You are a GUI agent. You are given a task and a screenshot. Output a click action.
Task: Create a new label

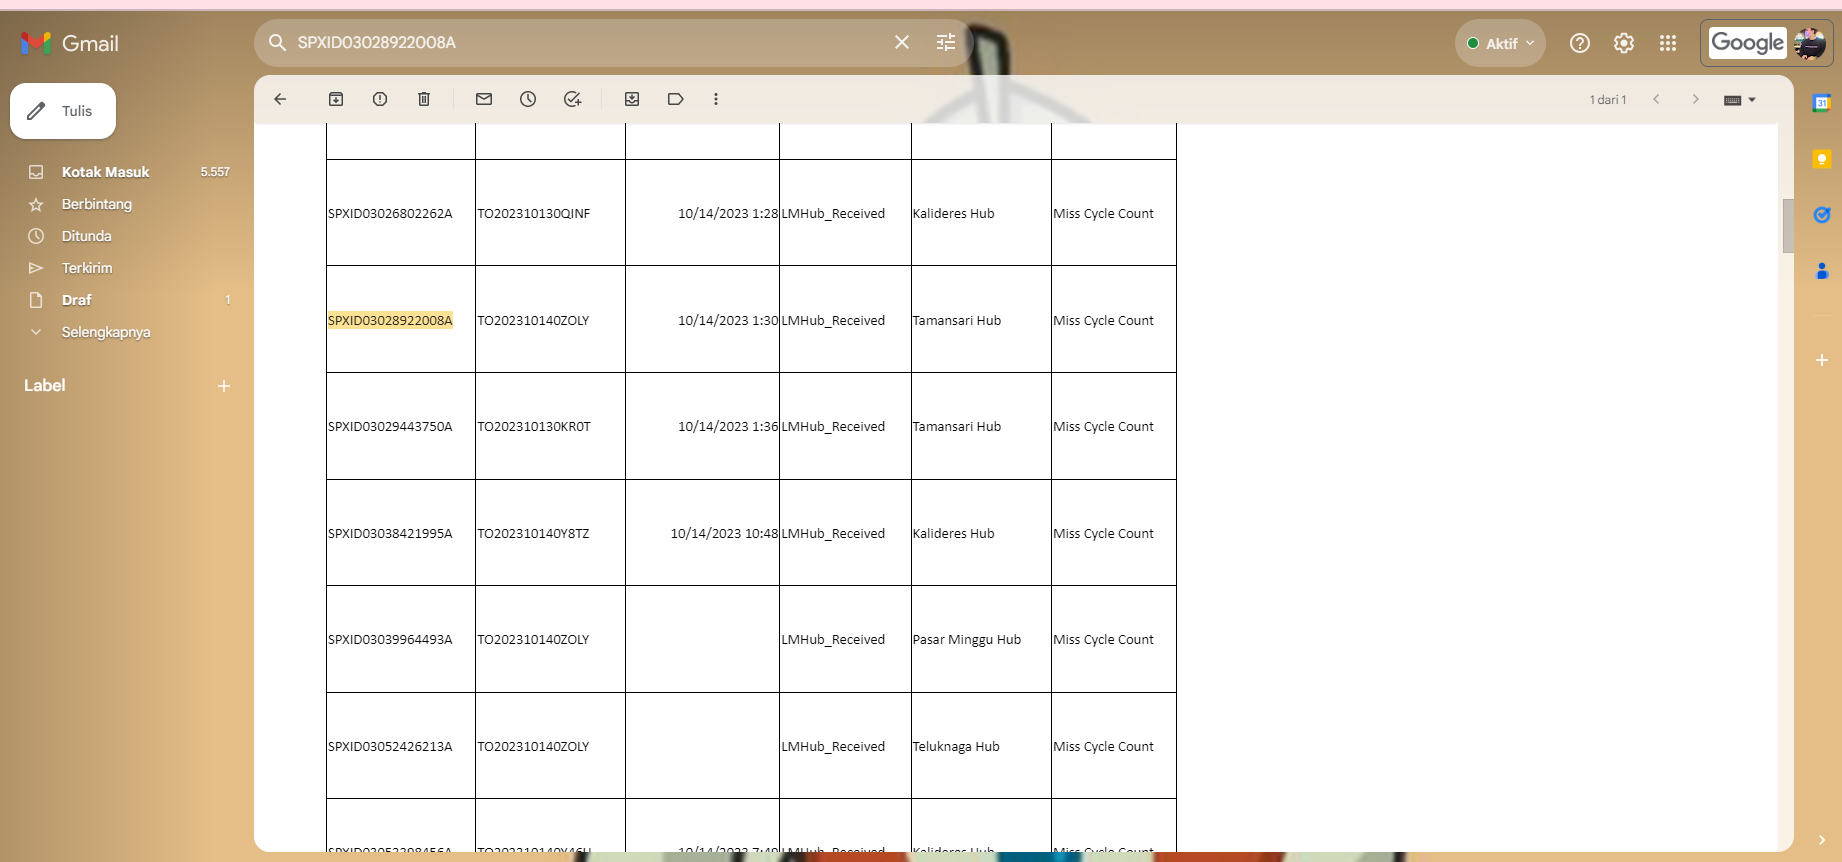click(x=224, y=386)
